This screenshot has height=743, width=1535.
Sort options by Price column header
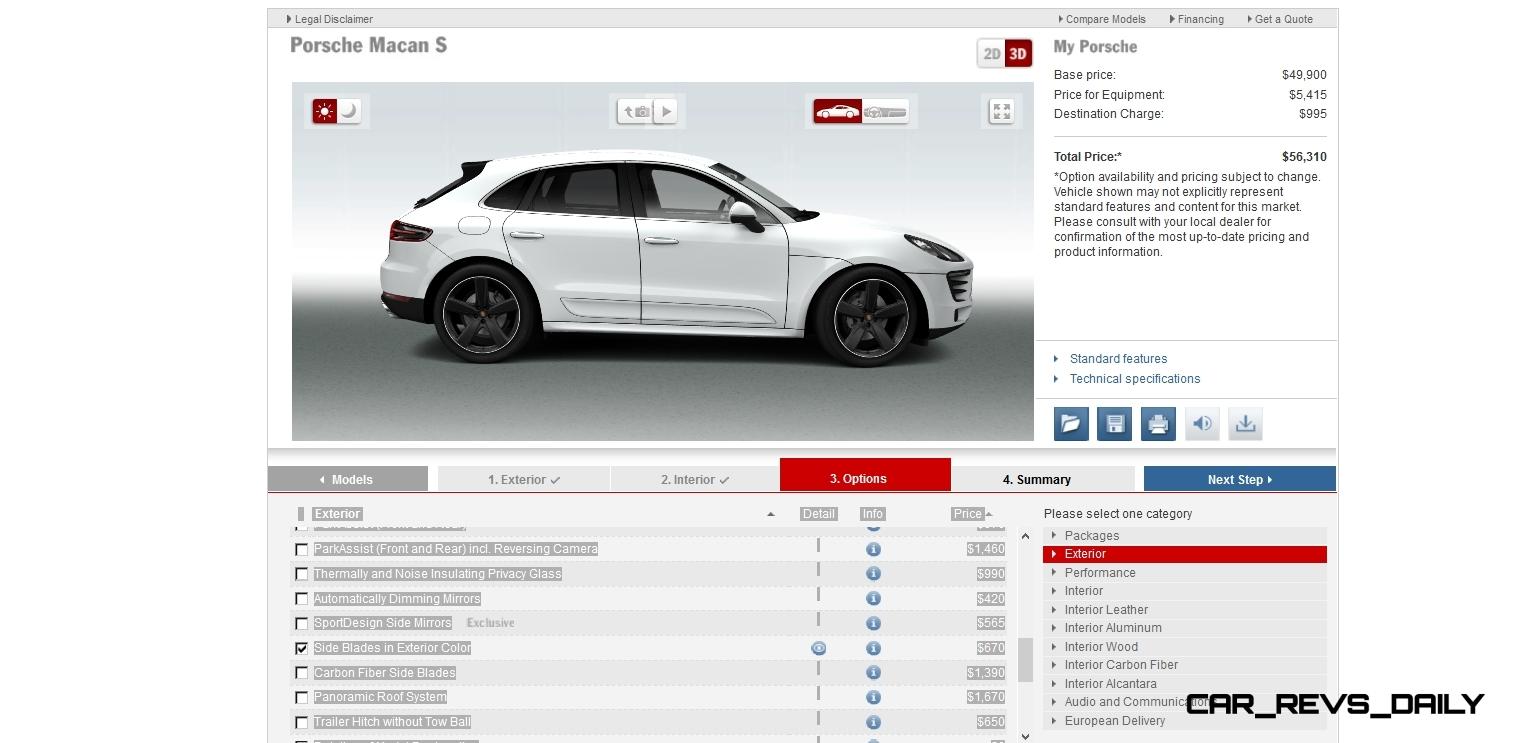968,514
